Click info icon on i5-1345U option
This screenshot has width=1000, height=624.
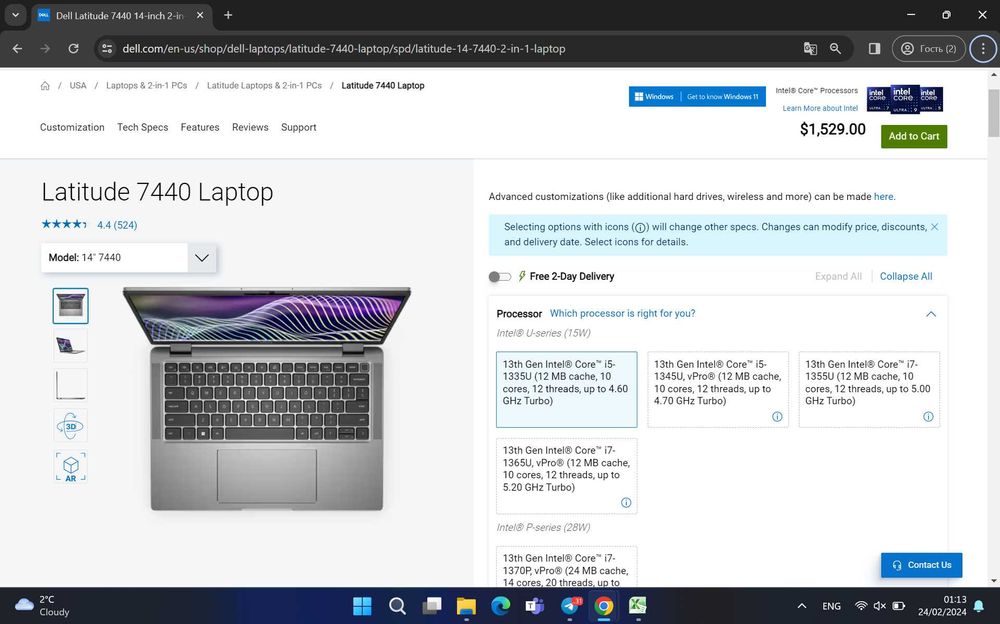click(777, 417)
